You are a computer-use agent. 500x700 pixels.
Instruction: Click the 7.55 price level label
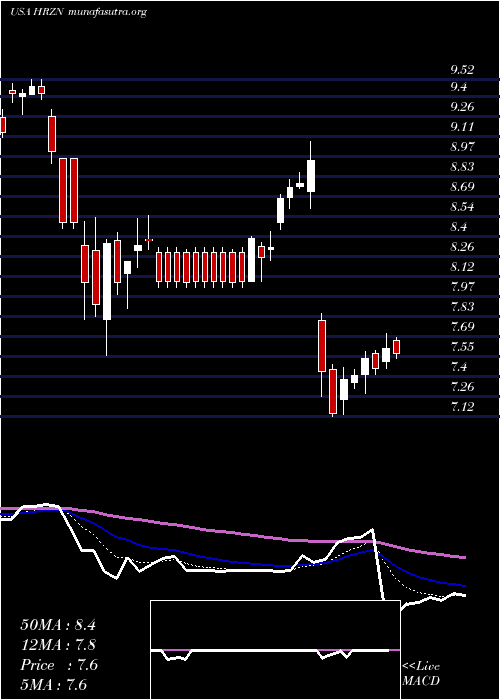pos(462,347)
